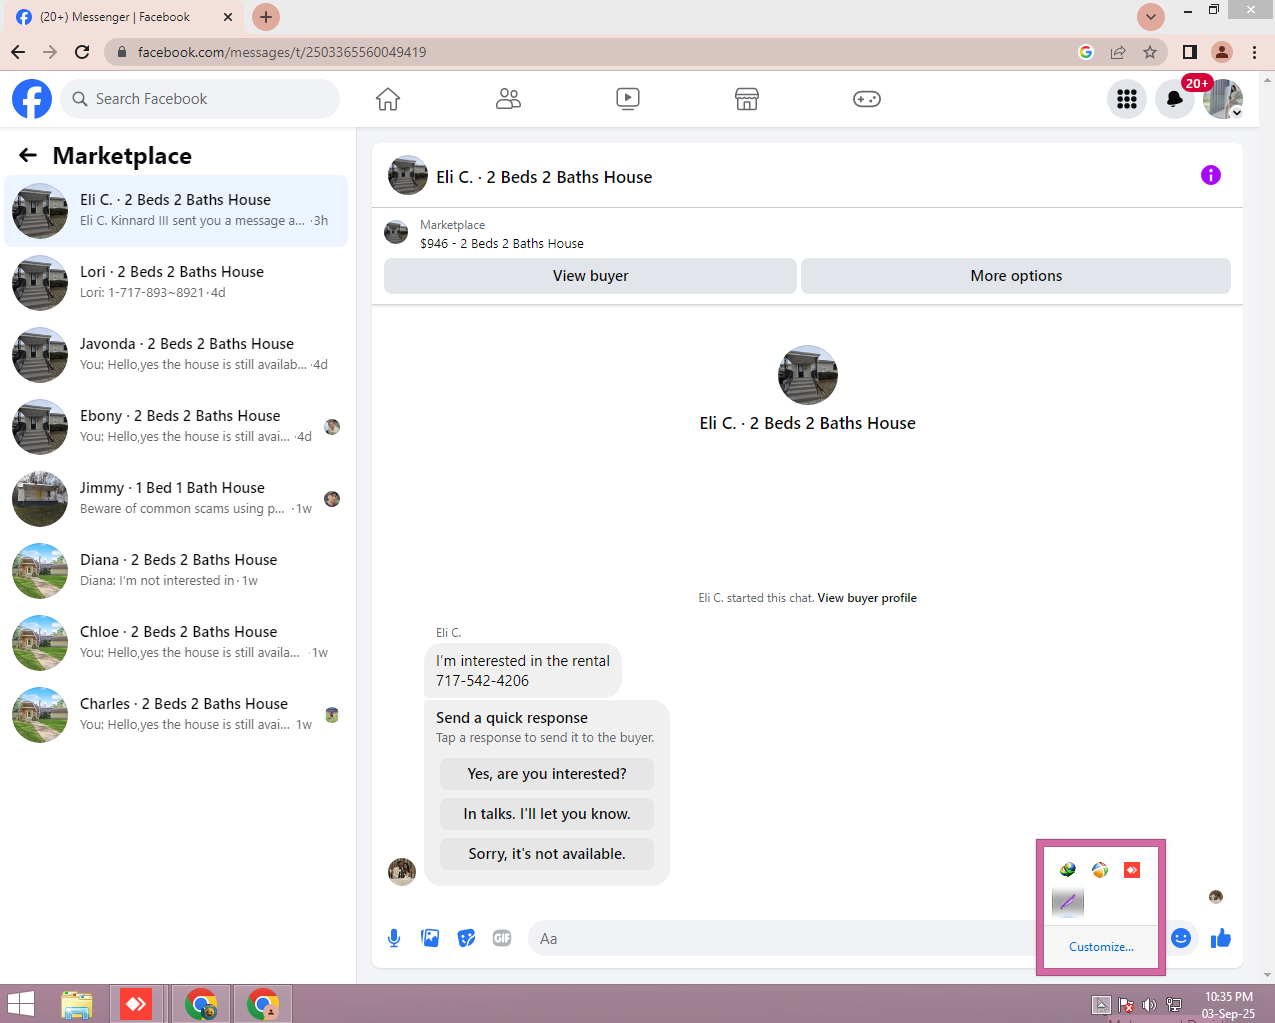Open the Facebook menu grid icon

pyautogui.click(x=1127, y=99)
